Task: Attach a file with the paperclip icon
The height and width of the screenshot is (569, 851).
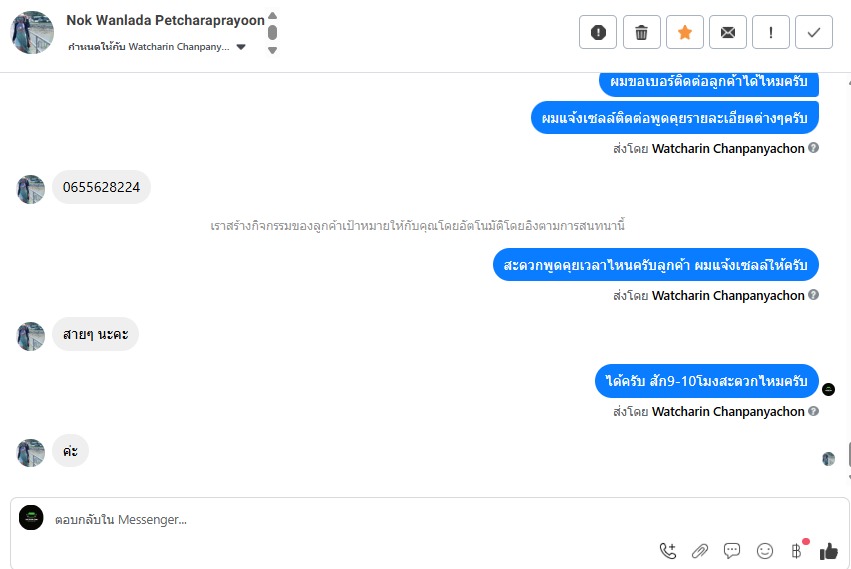Action: tap(700, 551)
